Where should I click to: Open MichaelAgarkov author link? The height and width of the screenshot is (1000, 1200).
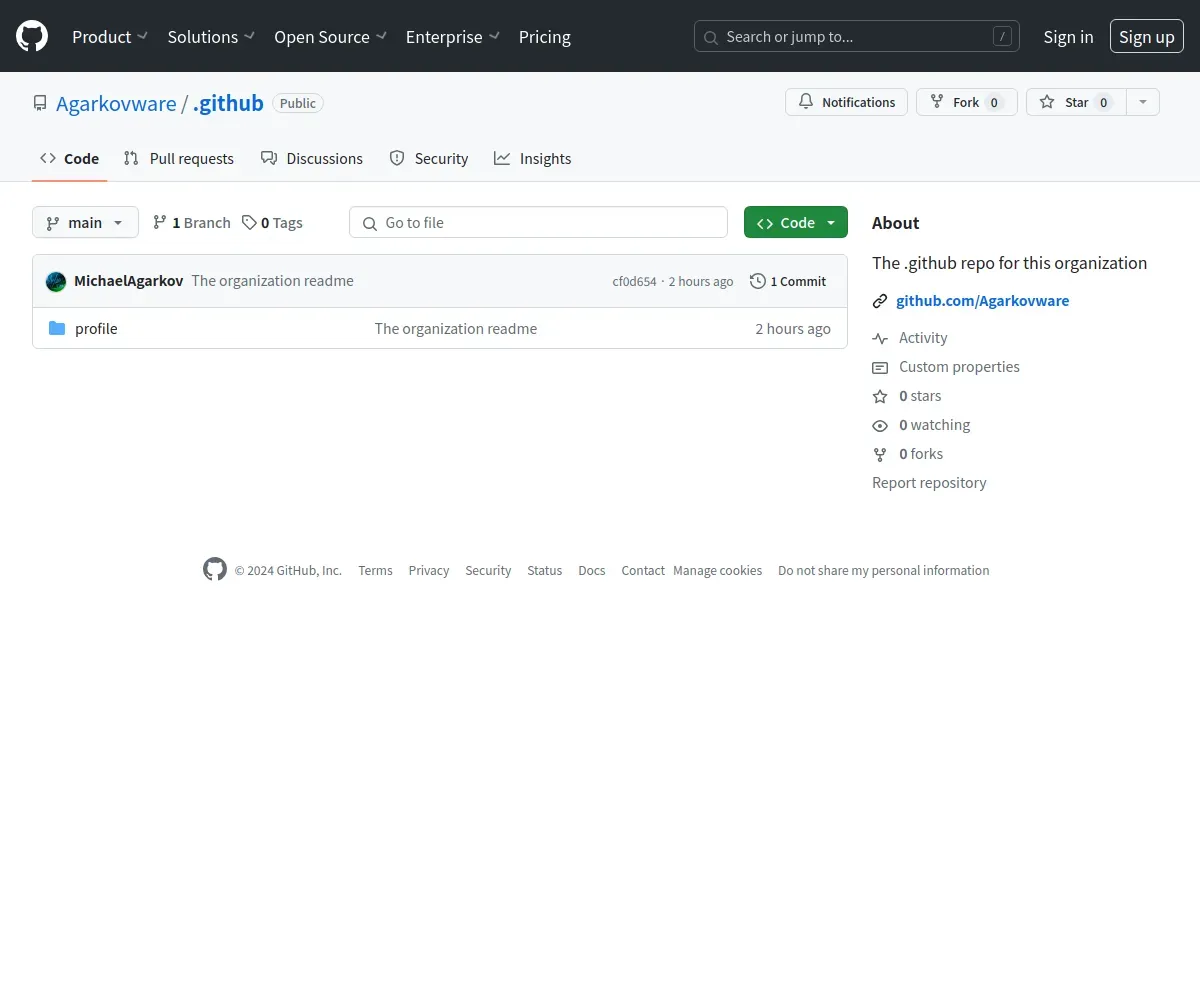pyautogui.click(x=129, y=281)
